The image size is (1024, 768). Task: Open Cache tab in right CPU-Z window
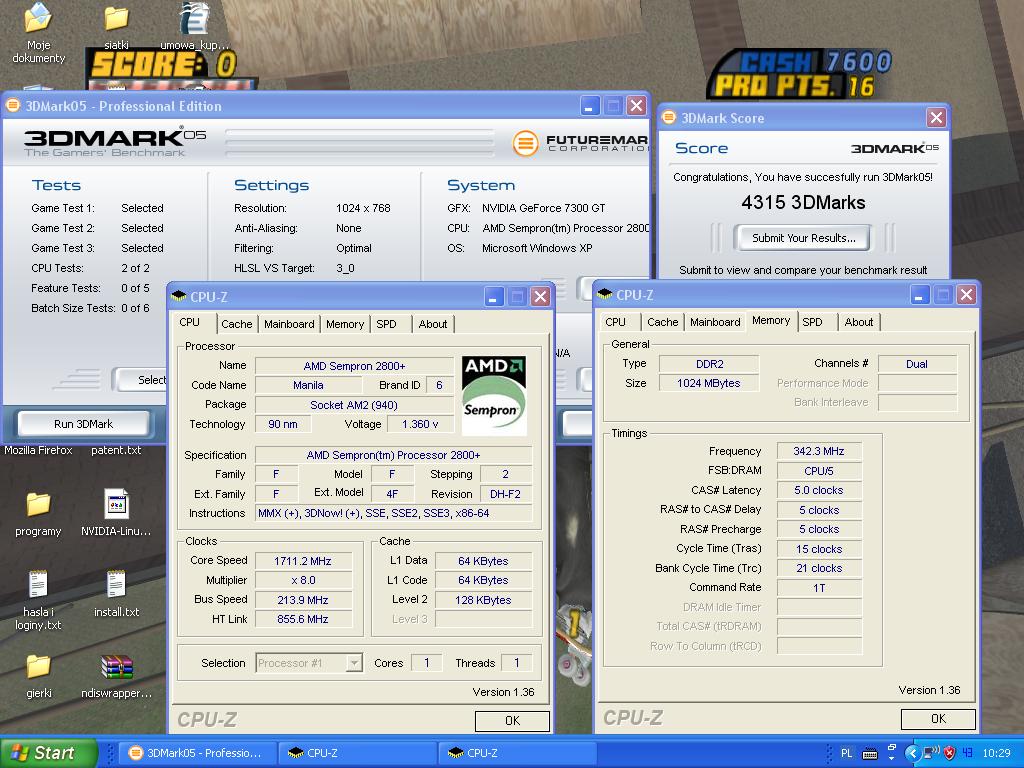(x=662, y=322)
